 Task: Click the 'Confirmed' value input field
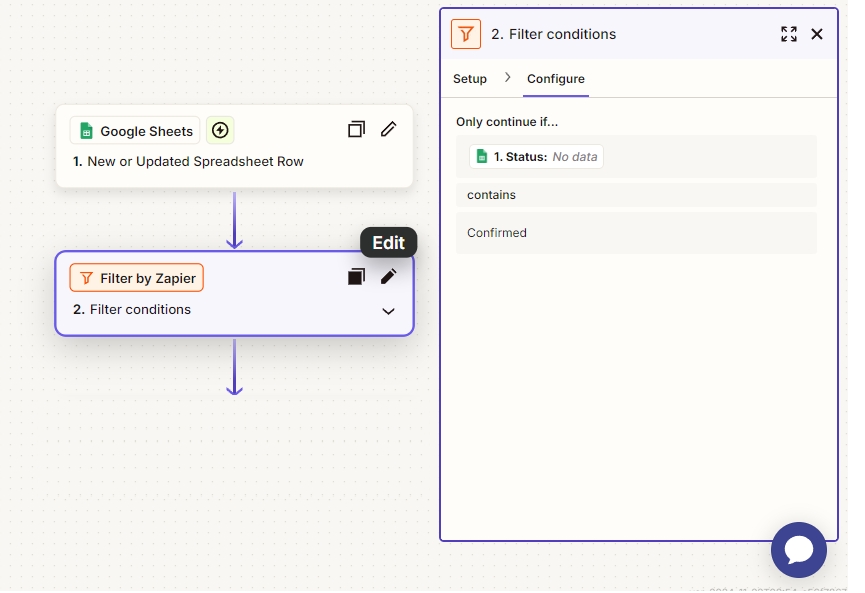click(636, 233)
